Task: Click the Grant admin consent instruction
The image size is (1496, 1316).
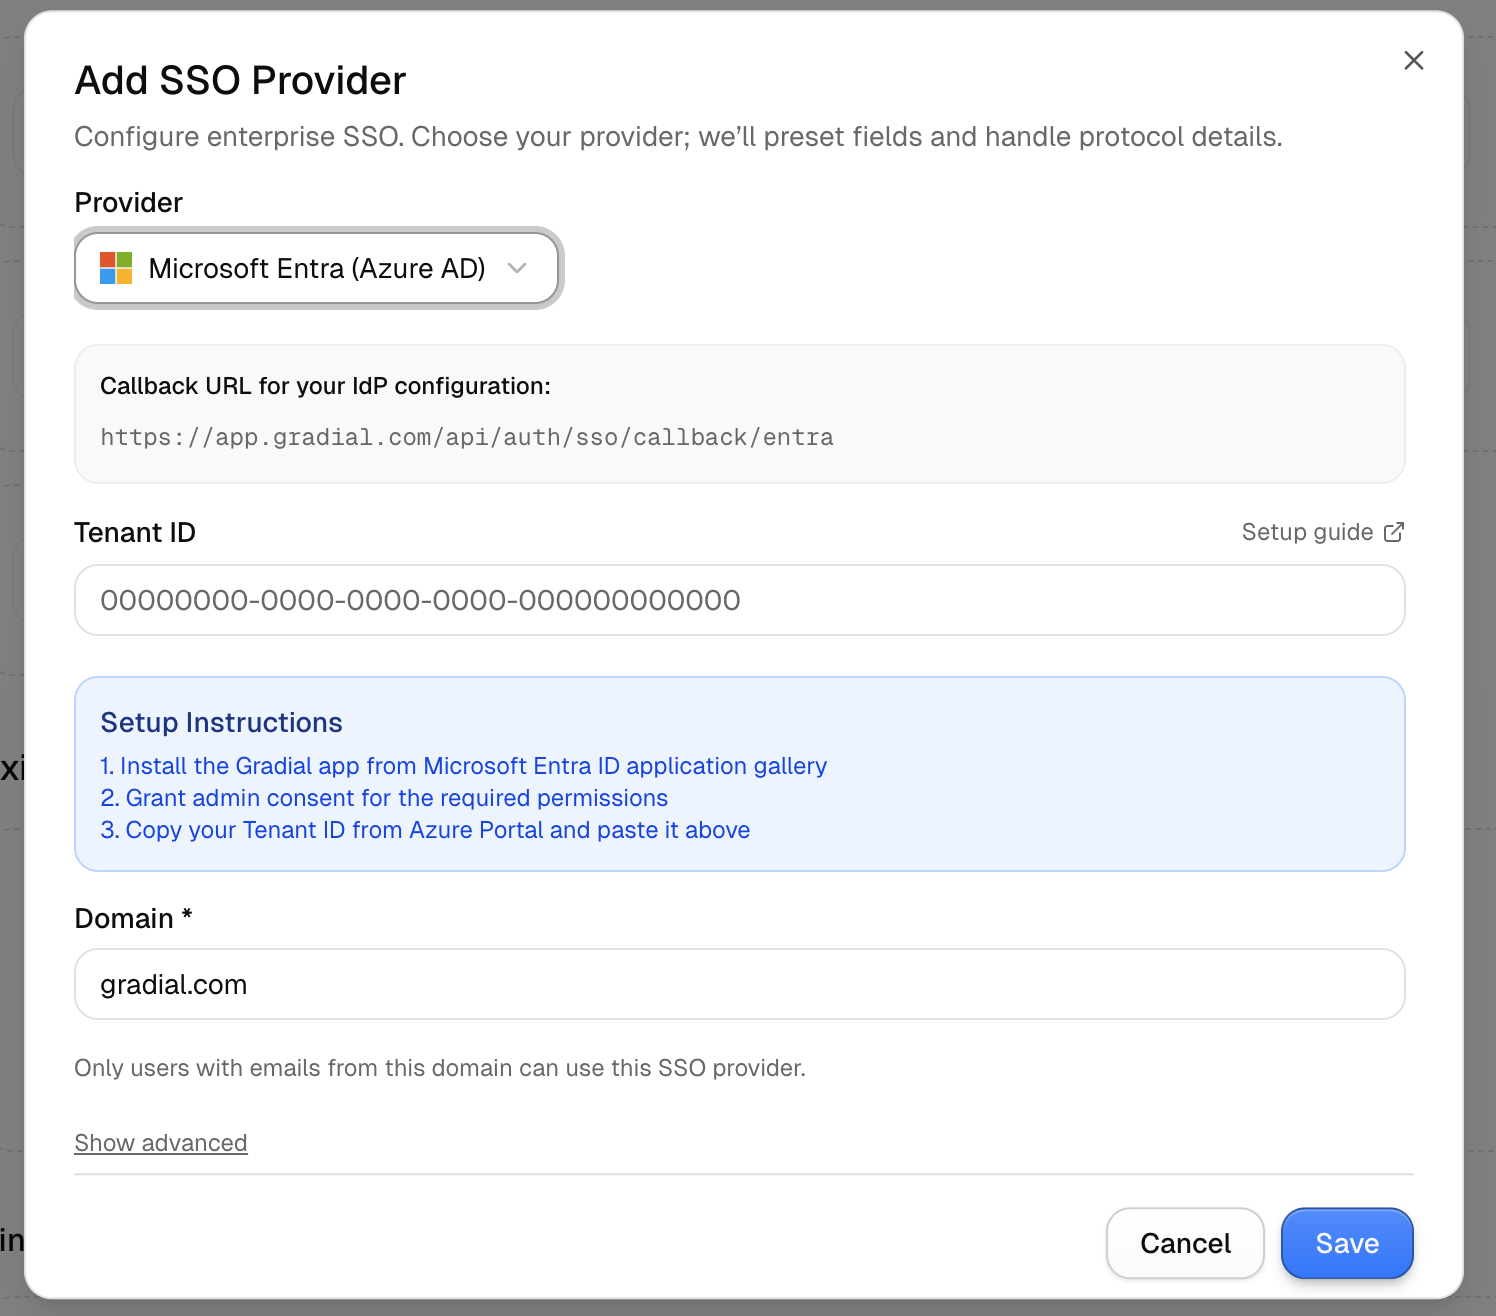Action: pos(385,798)
